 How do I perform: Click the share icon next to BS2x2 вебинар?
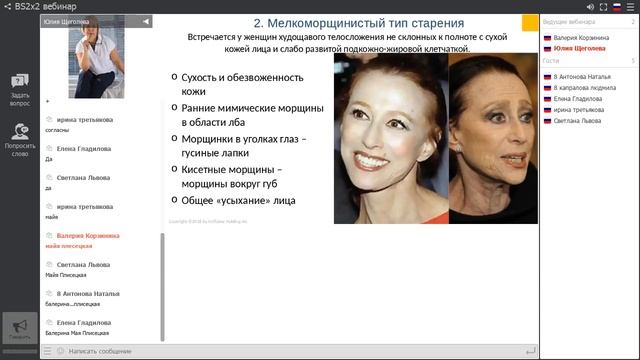[7, 7]
